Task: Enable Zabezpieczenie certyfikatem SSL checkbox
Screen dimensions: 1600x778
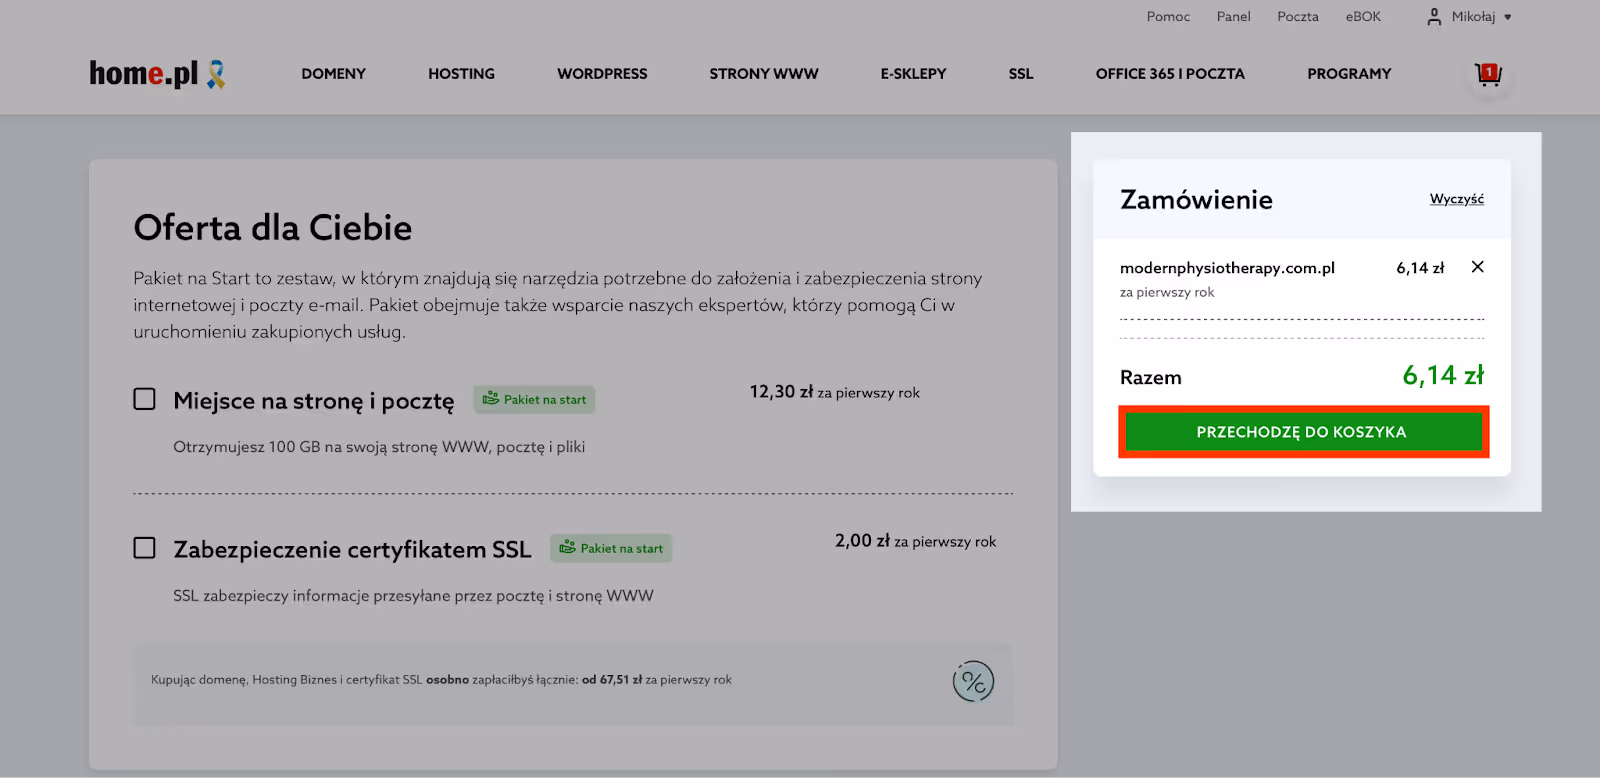Action: pyautogui.click(x=145, y=548)
